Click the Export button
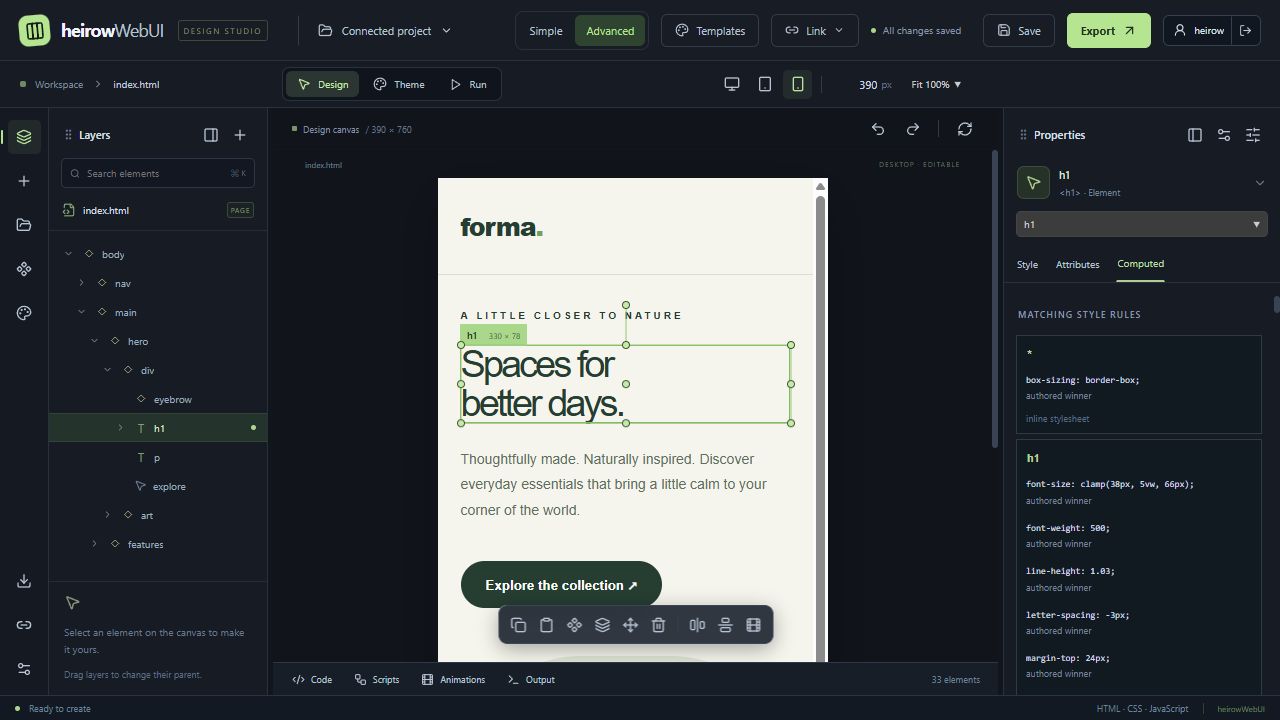1280x720 pixels. (1109, 31)
